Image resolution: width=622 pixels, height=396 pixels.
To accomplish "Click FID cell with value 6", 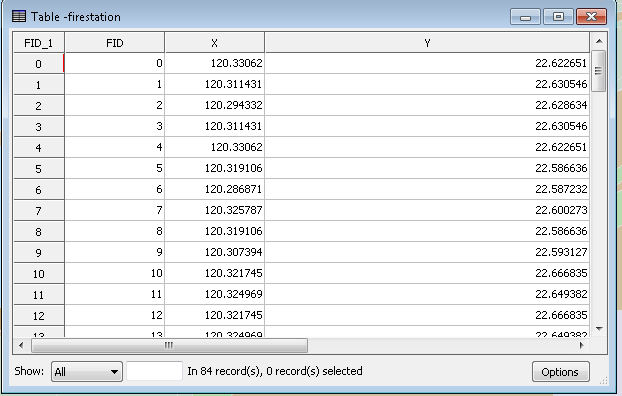I will (115, 189).
